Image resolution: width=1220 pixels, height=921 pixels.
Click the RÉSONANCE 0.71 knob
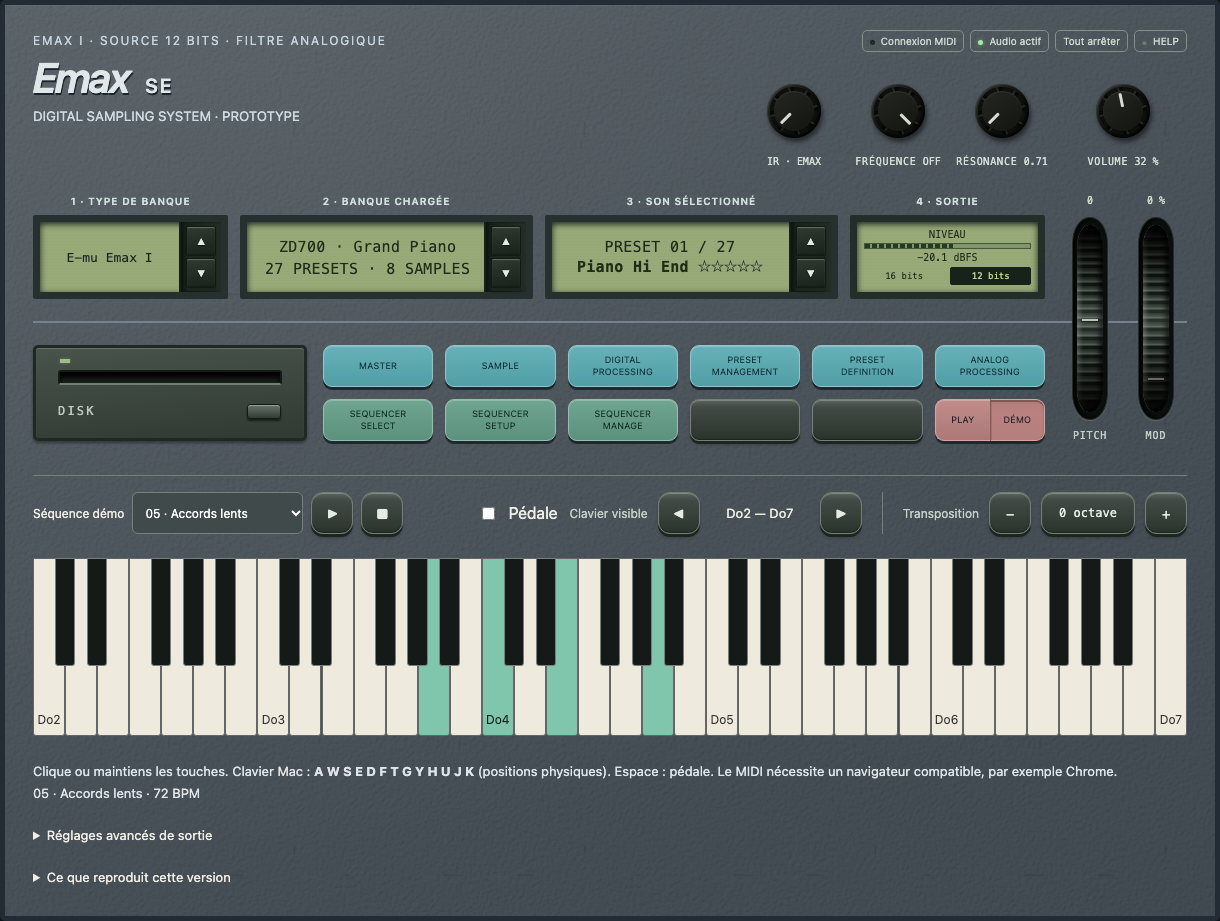[1002, 111]
